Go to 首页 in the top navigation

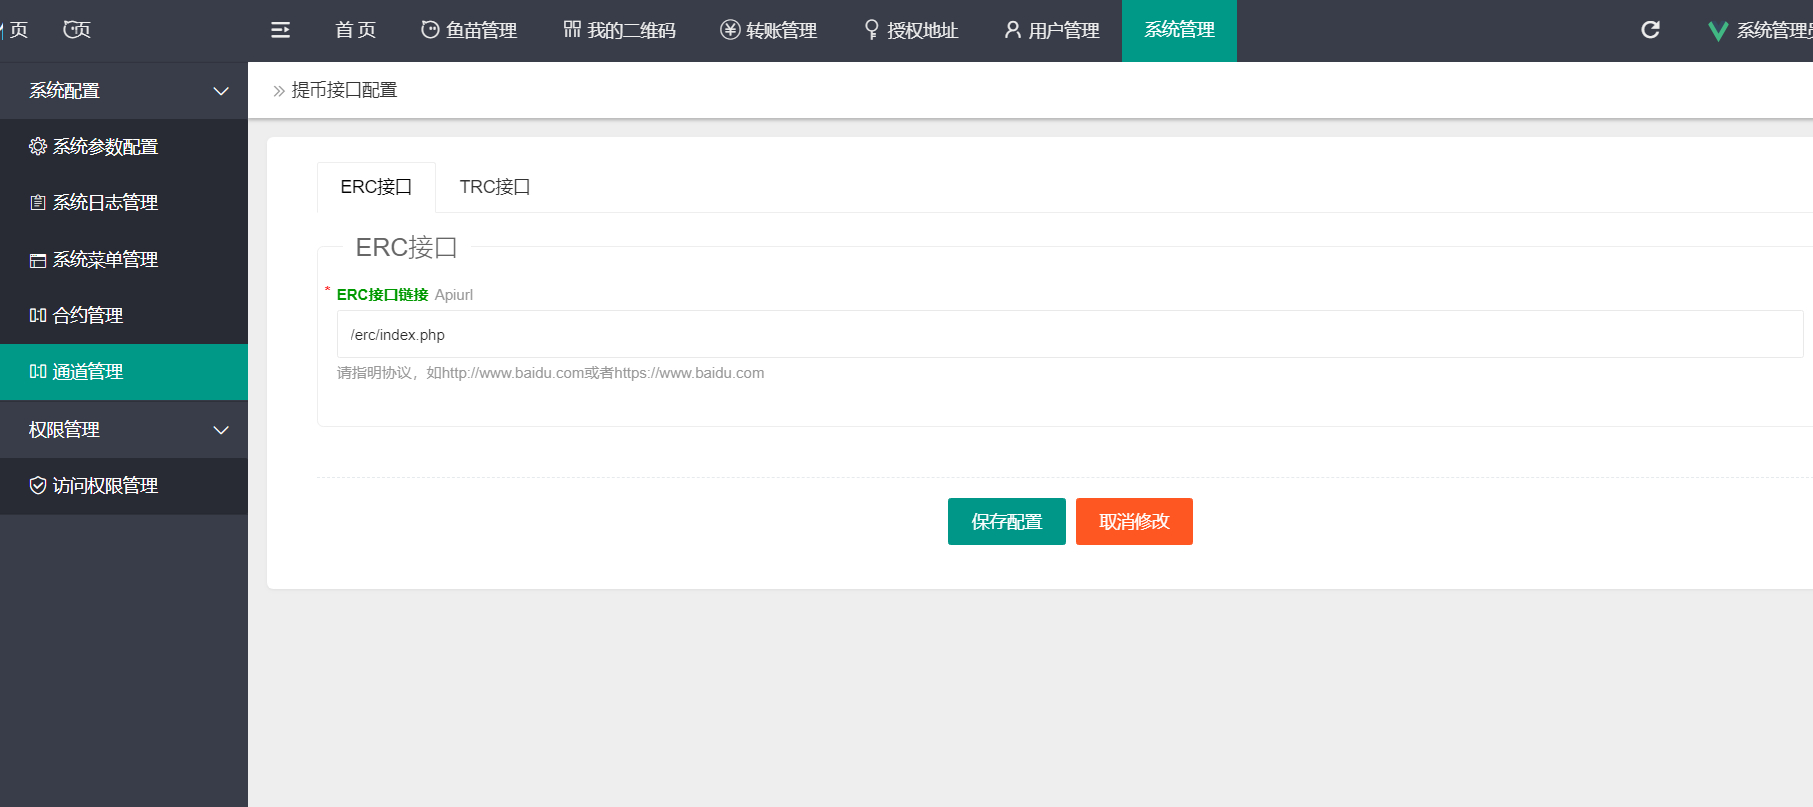(x=355, y=30)
